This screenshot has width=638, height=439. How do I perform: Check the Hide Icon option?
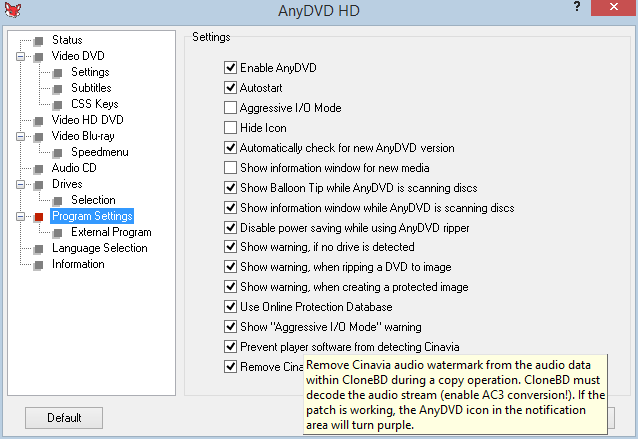[230, 127]
